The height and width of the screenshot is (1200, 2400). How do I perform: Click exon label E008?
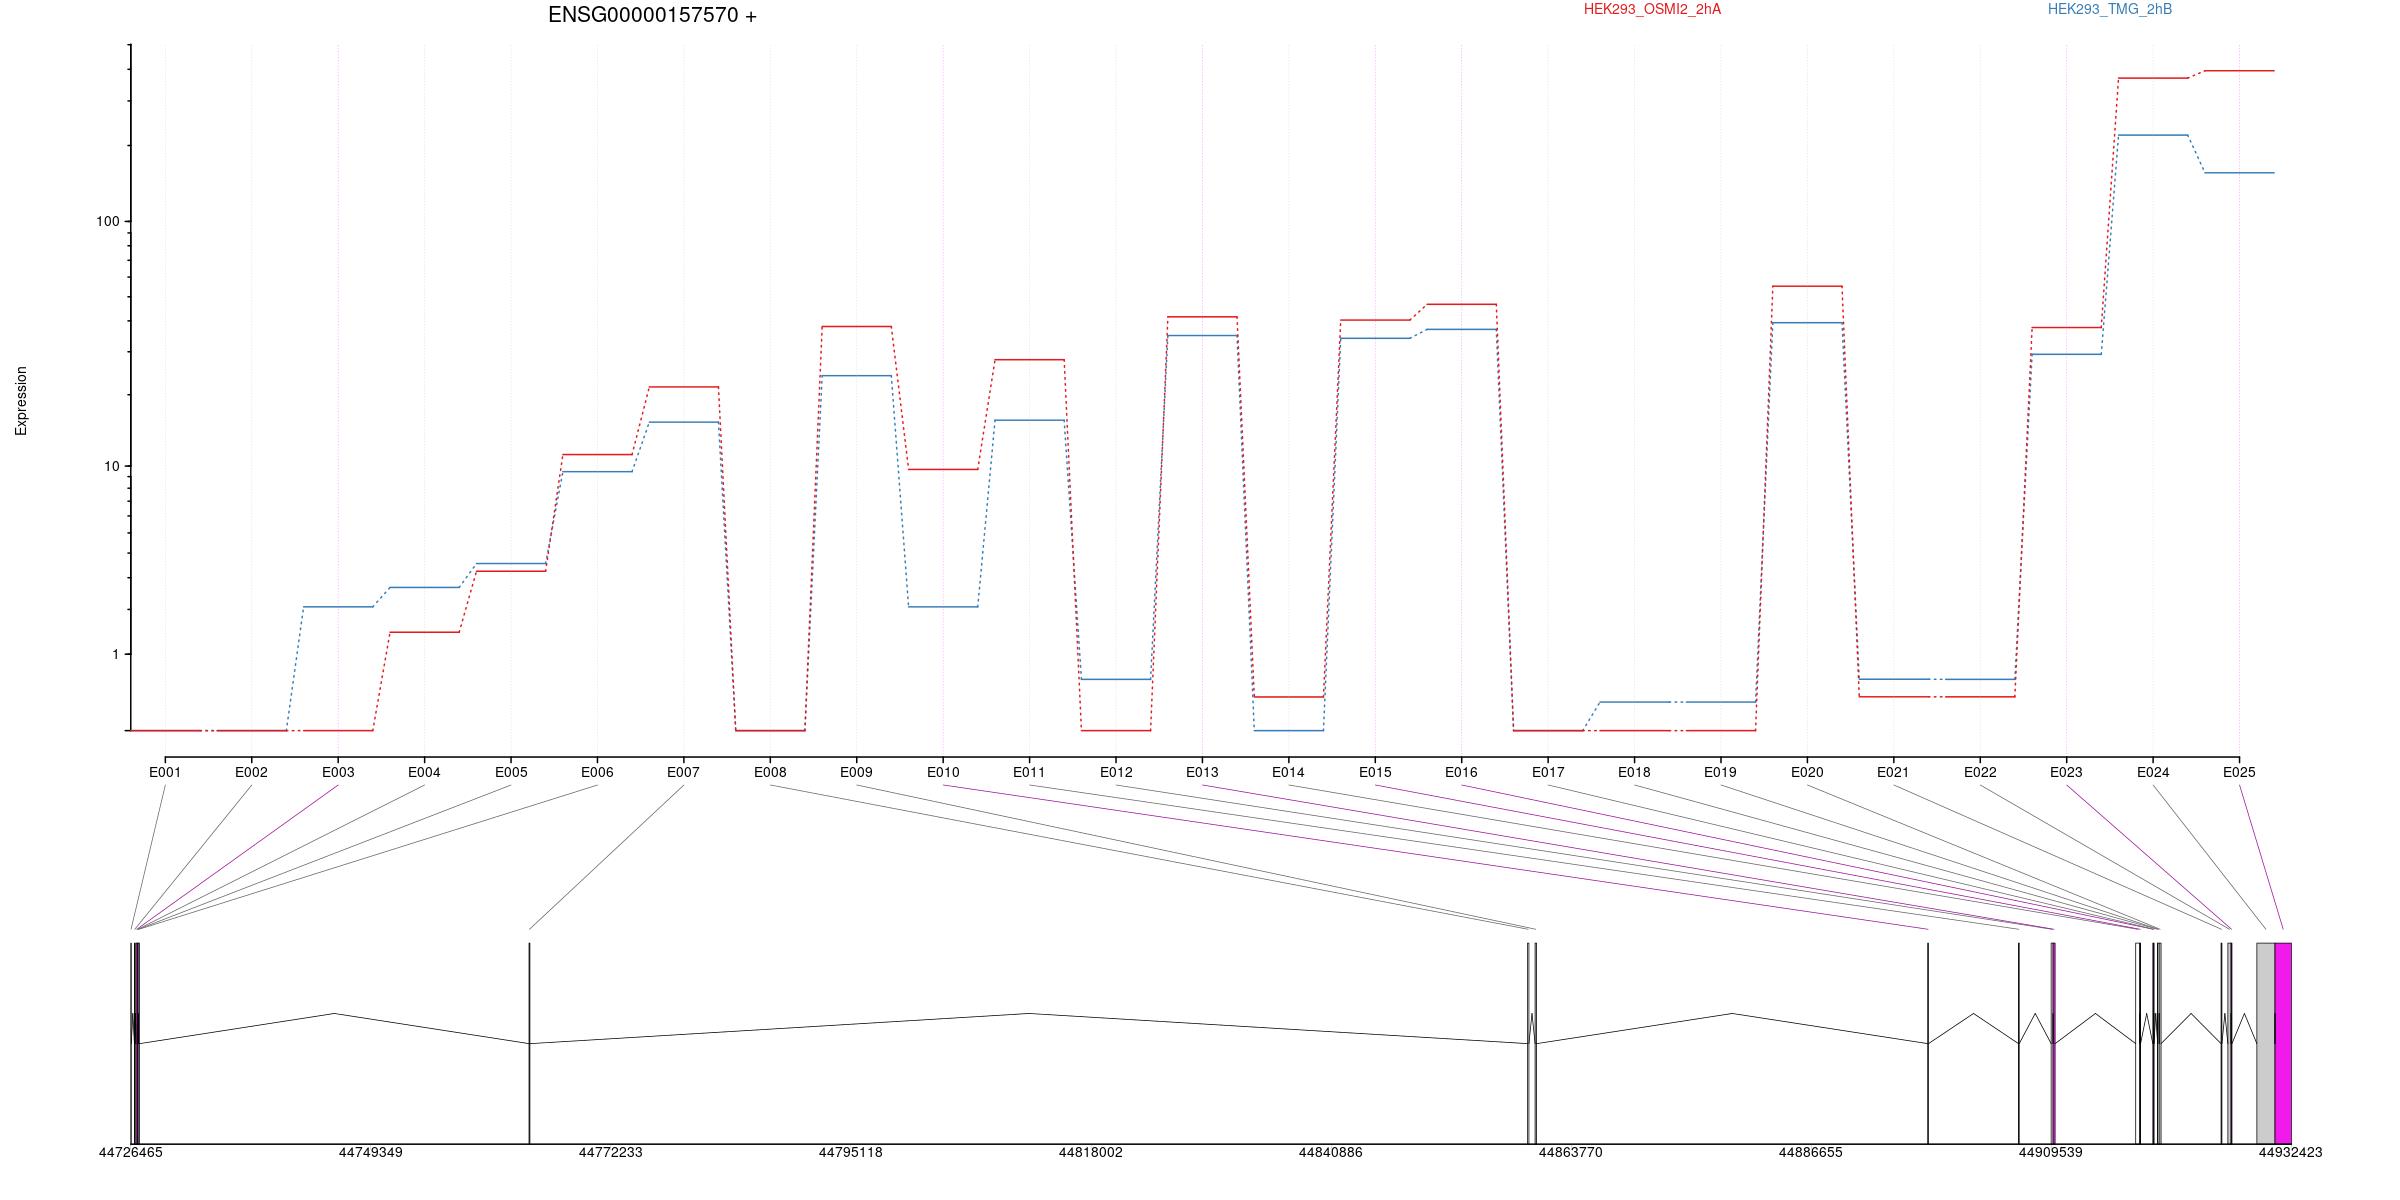point(770,772)
